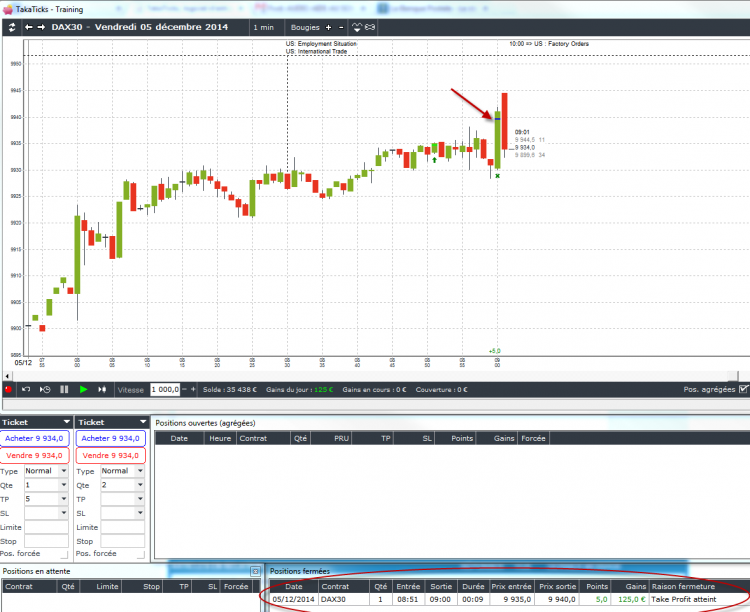This screenshot has height=612, width=750.
Task: Advance one candle with the step icon
Action: point(102,389)
